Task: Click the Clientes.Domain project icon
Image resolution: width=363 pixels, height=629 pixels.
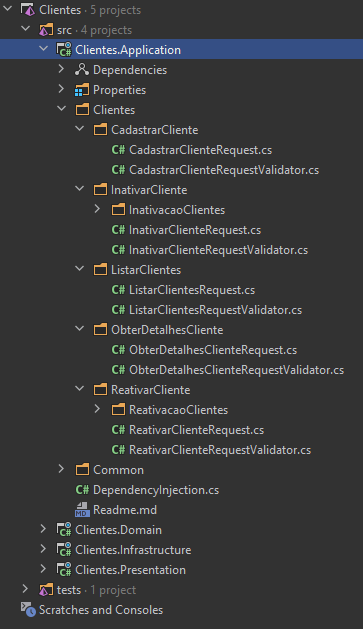Action: pos(64,530)
